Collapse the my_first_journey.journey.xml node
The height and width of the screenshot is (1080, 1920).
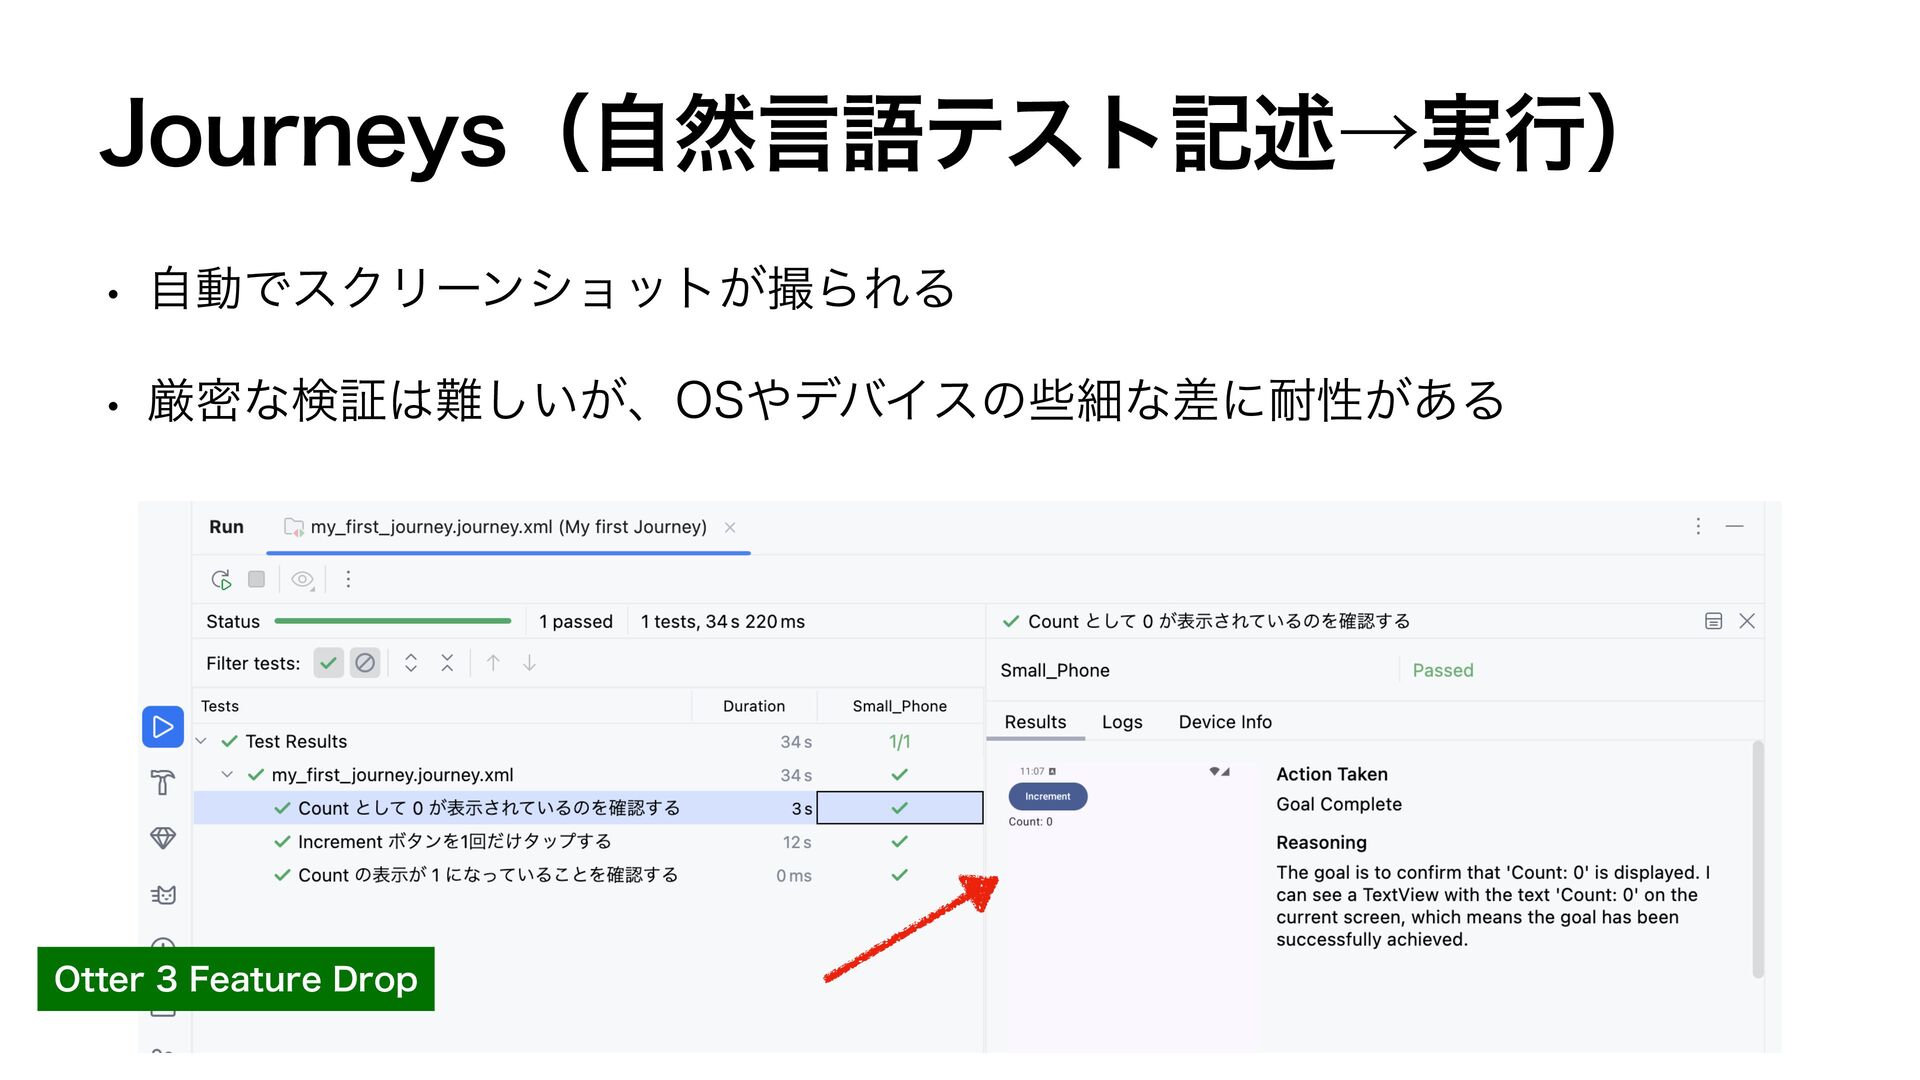(x=227, y=775)
